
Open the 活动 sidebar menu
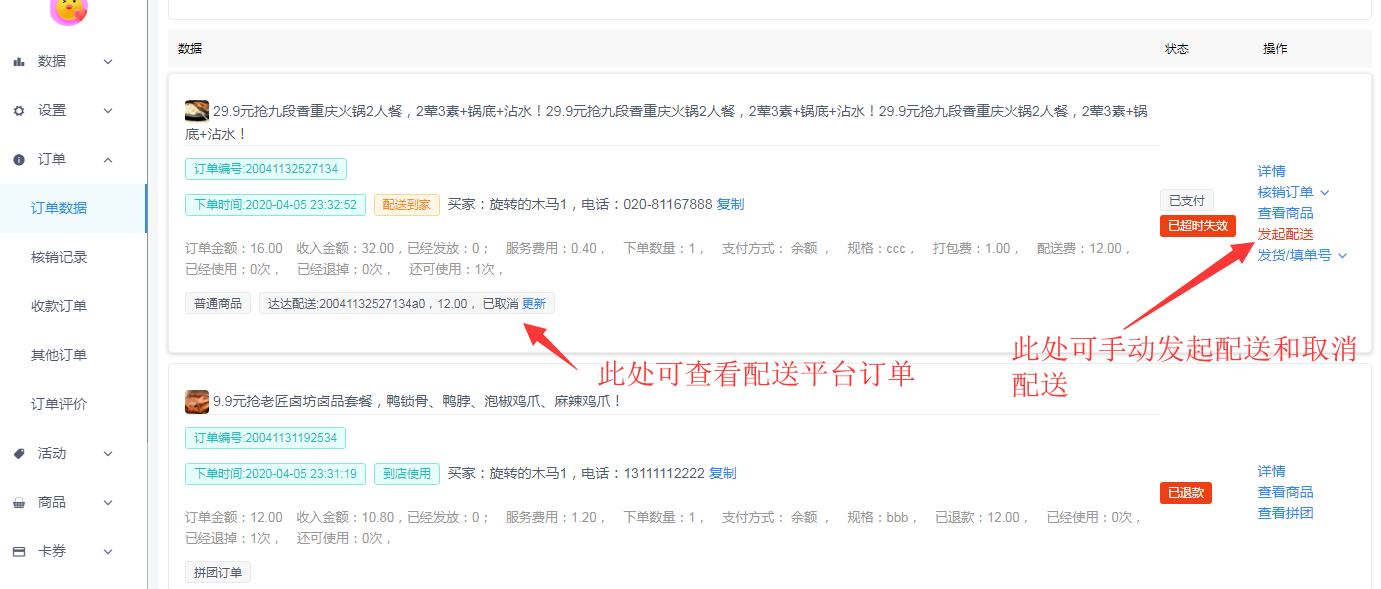point(73,454)
